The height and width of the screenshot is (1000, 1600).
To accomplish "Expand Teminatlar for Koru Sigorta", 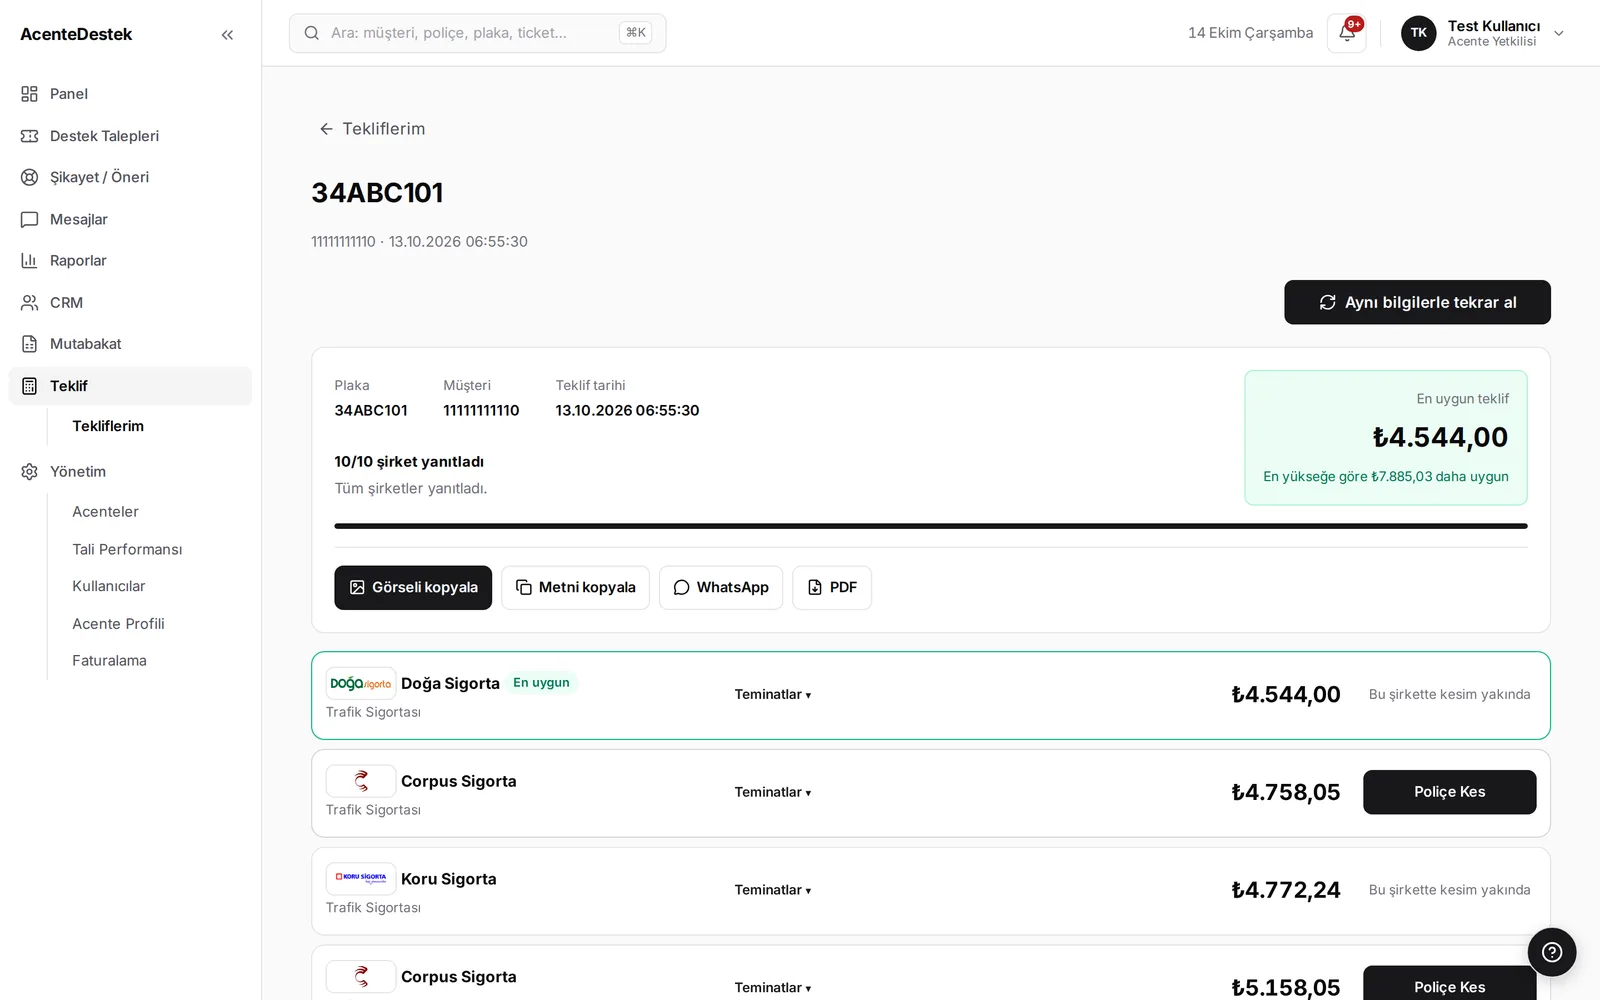I will [x=772, y=890].
